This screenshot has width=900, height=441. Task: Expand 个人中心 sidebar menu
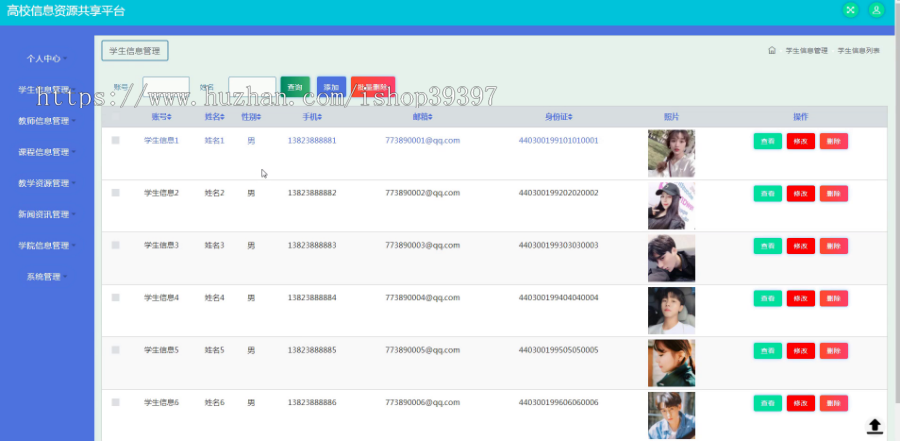[46, 59]
